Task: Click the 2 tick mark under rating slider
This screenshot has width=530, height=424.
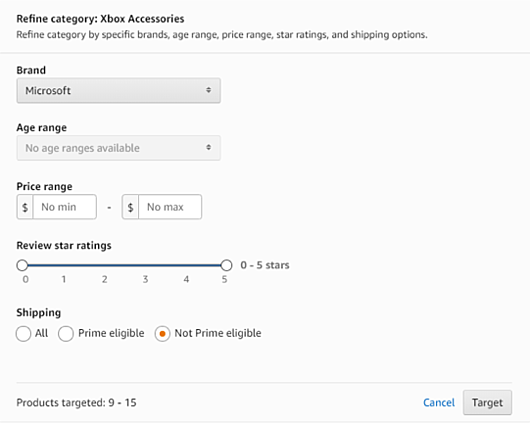Action: coord(105,279)
